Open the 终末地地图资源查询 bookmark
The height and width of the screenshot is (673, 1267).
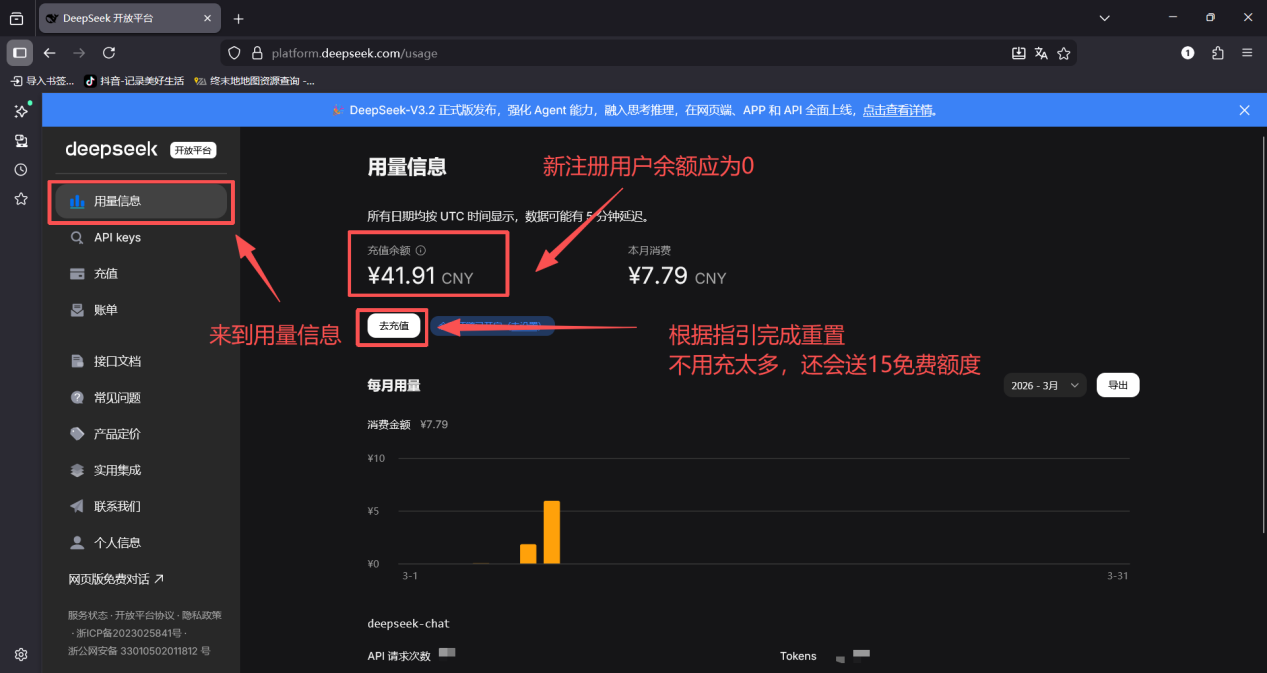coord(255,81)
